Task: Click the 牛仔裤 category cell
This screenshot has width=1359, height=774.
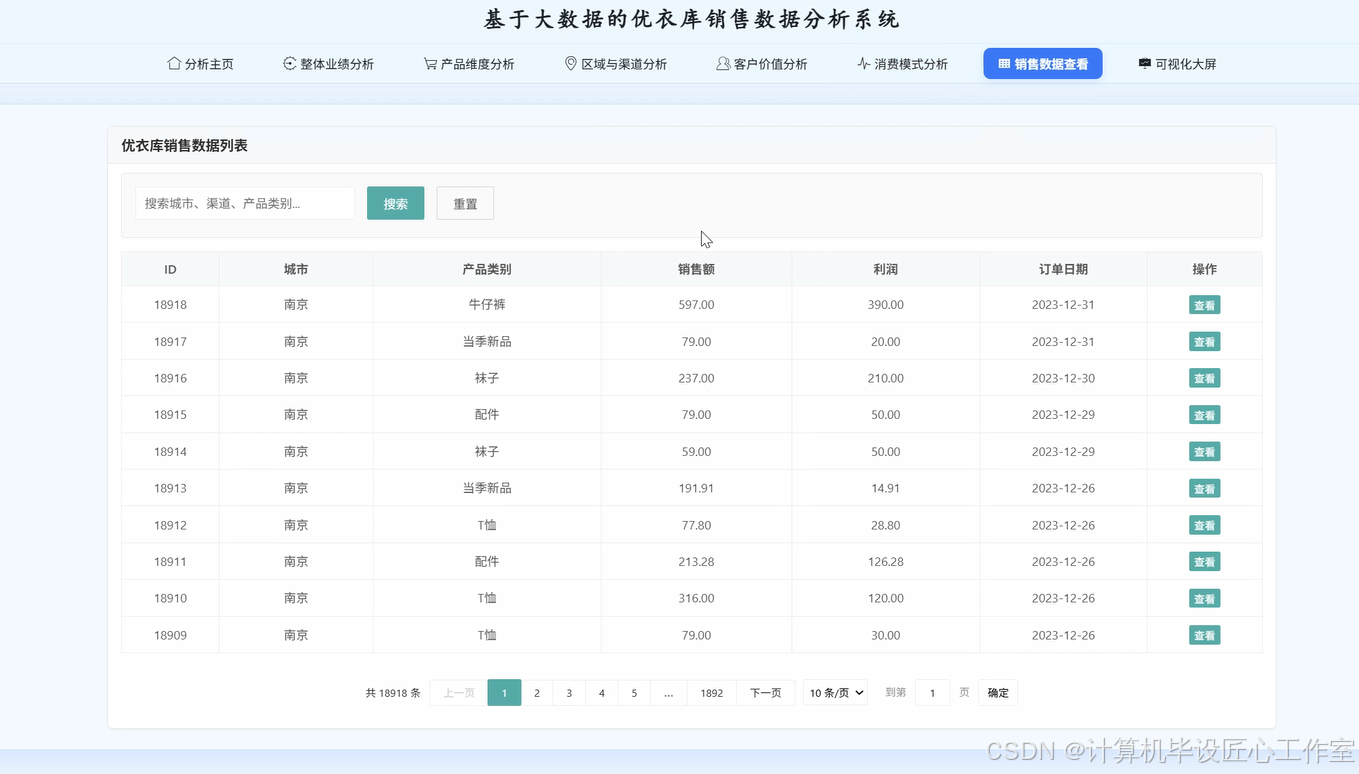Action: click(487, 305)
